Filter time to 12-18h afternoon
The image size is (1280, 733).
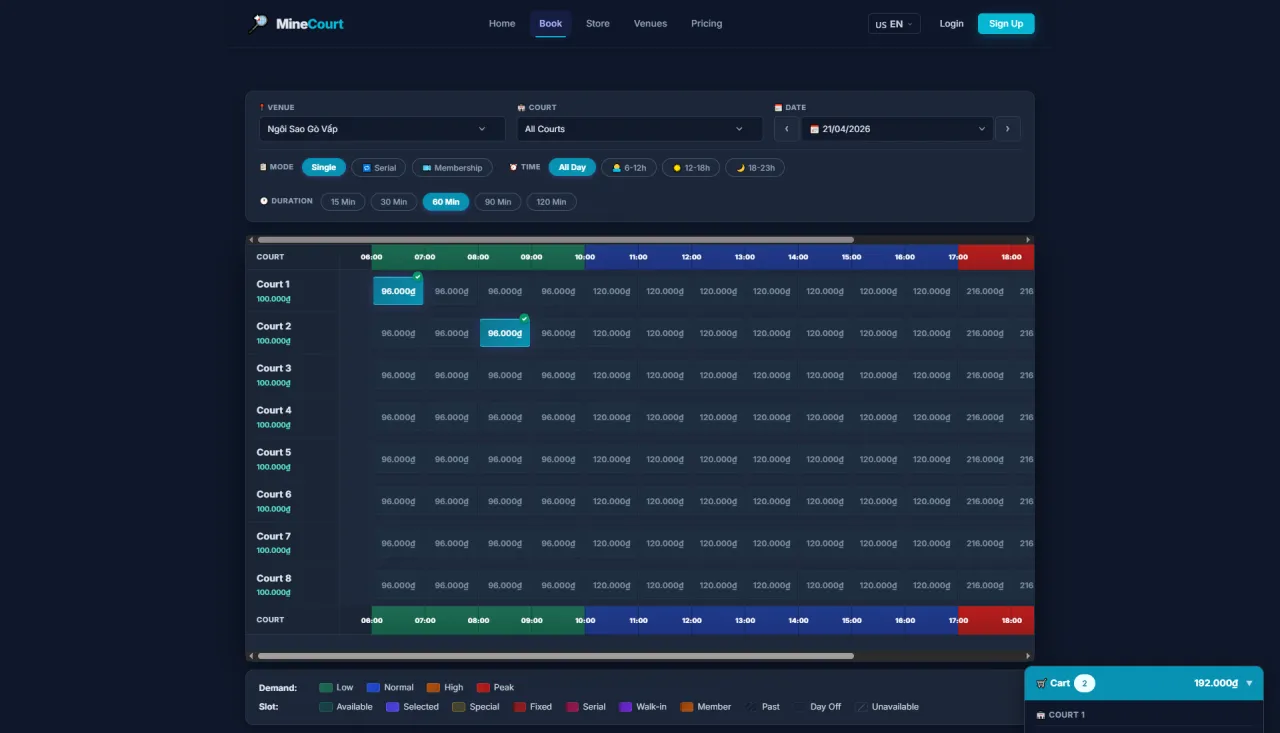tap(691, 168)
